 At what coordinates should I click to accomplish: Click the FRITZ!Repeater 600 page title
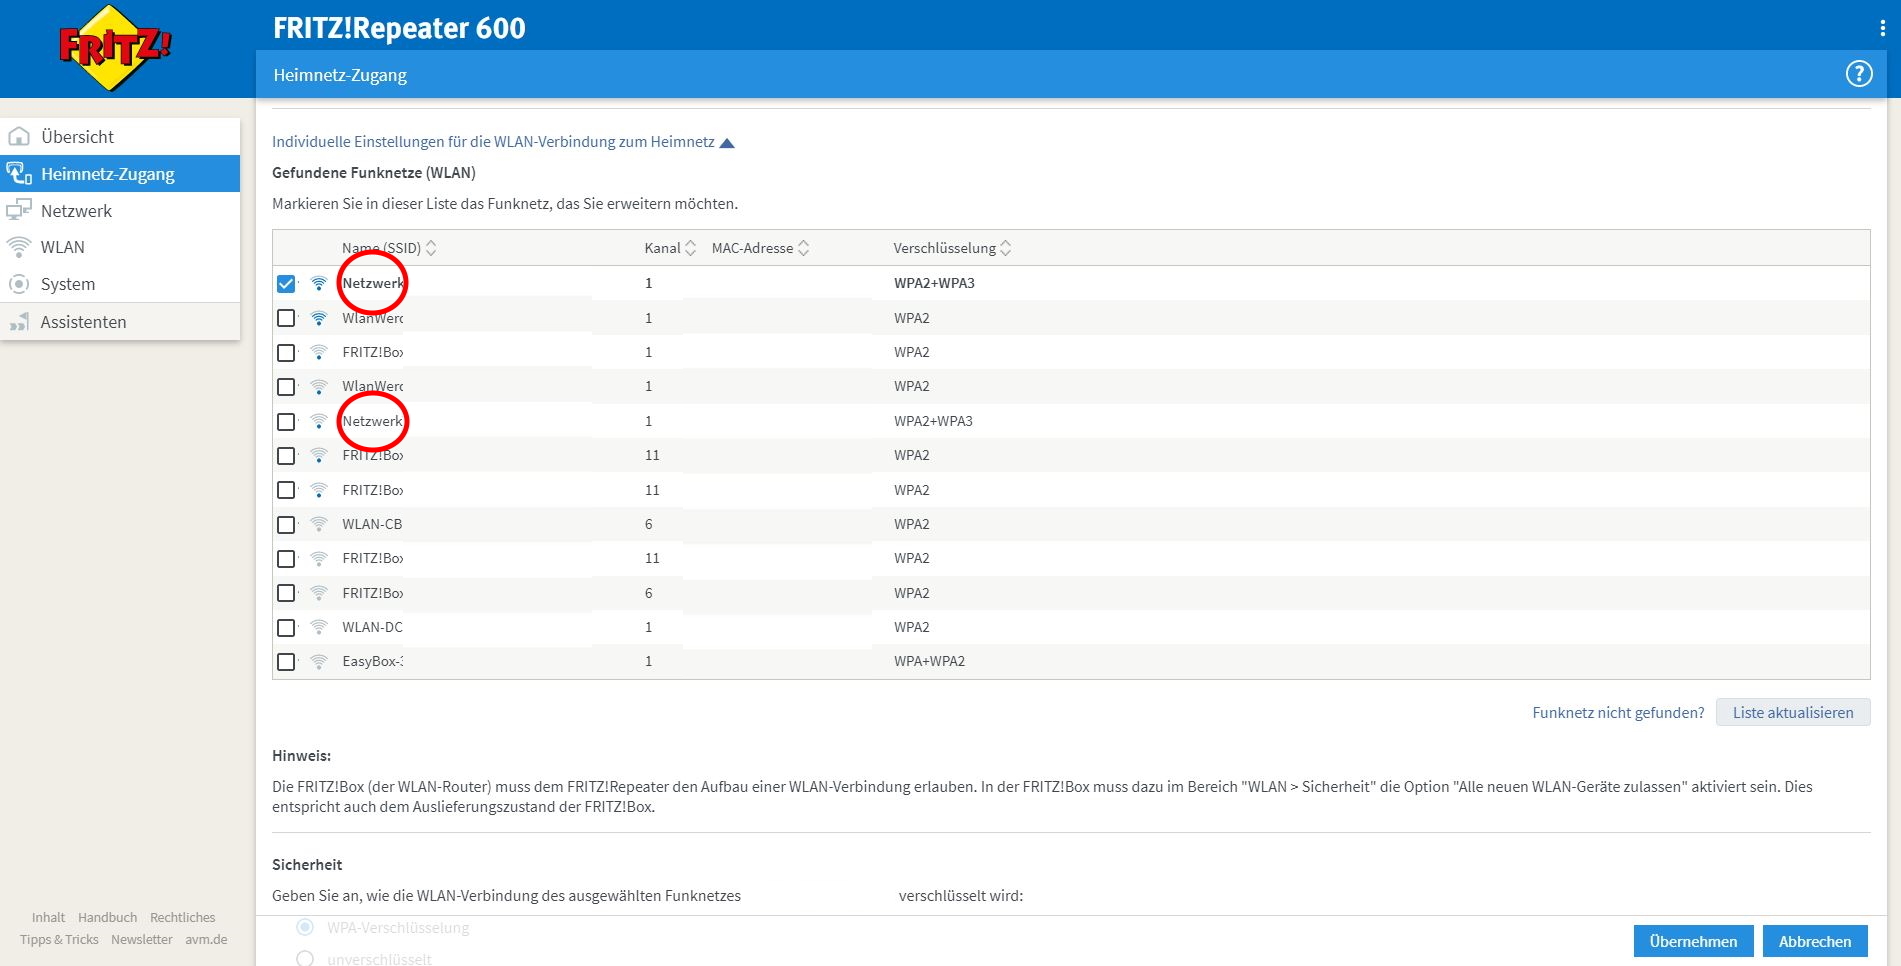pyautogui.click(x=399, y=28)
